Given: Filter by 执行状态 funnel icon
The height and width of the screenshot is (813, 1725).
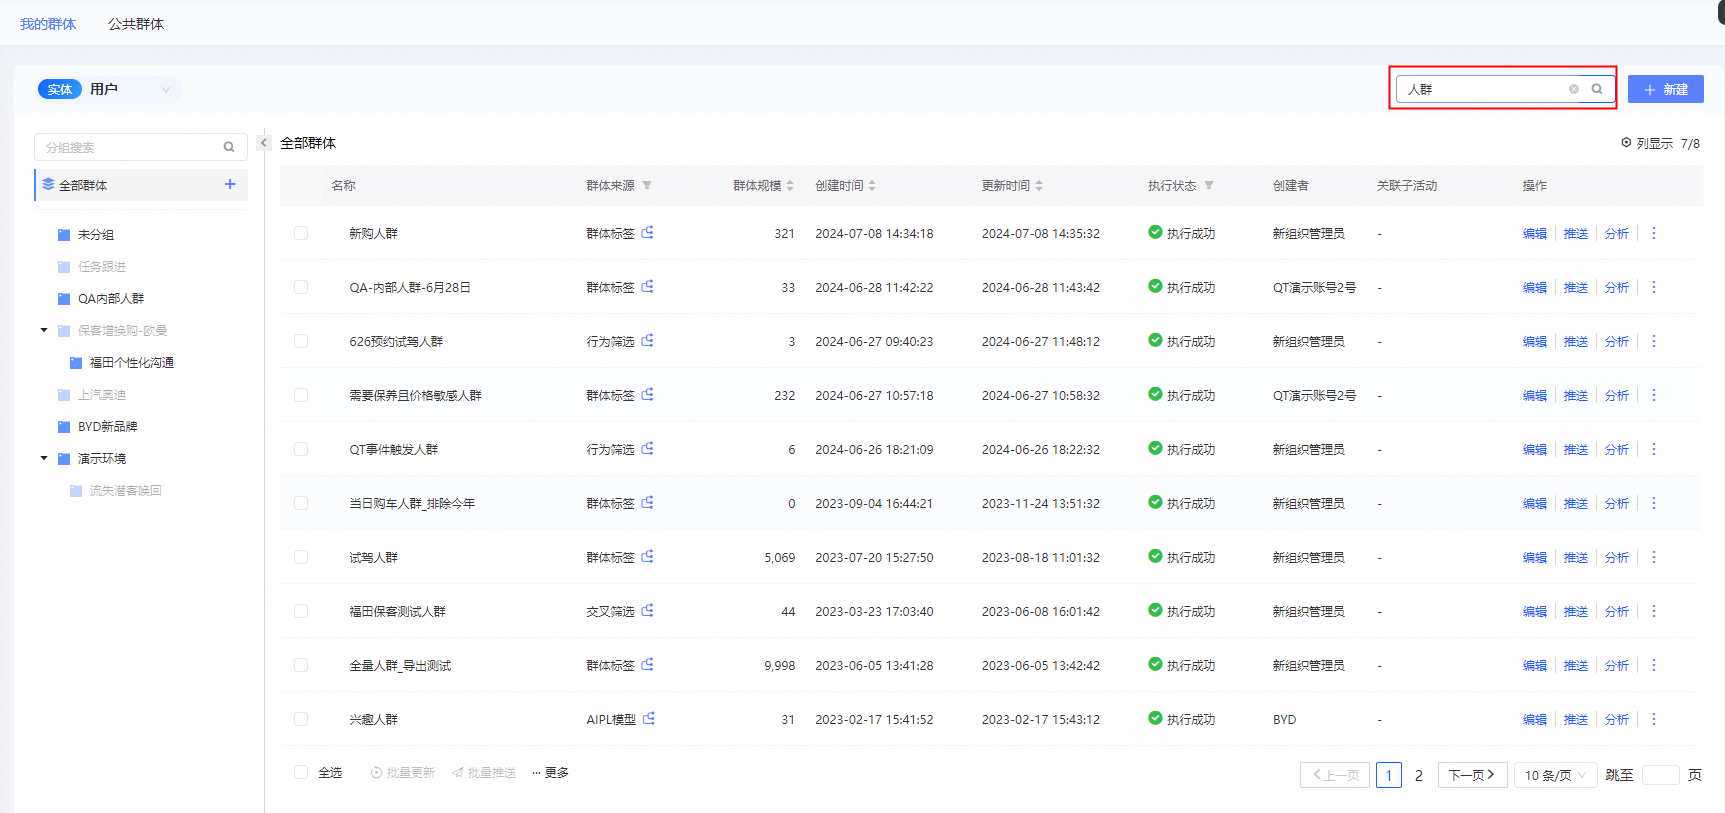Looking at the screenshot, I should [1209, 185].
